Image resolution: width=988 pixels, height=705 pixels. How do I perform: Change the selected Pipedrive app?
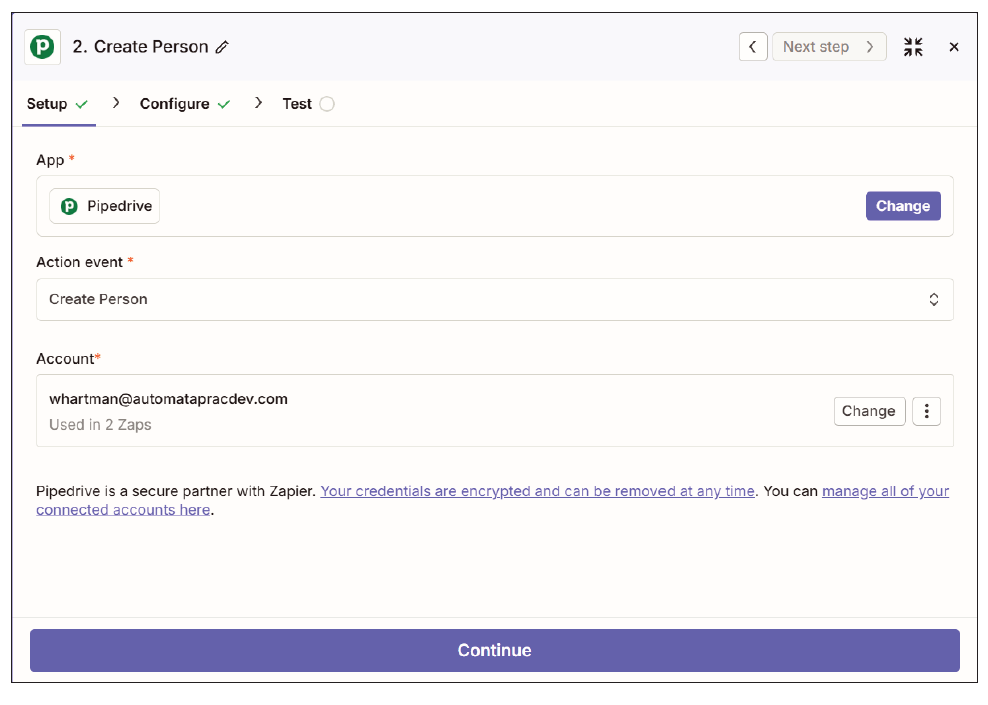coord(903,206)
